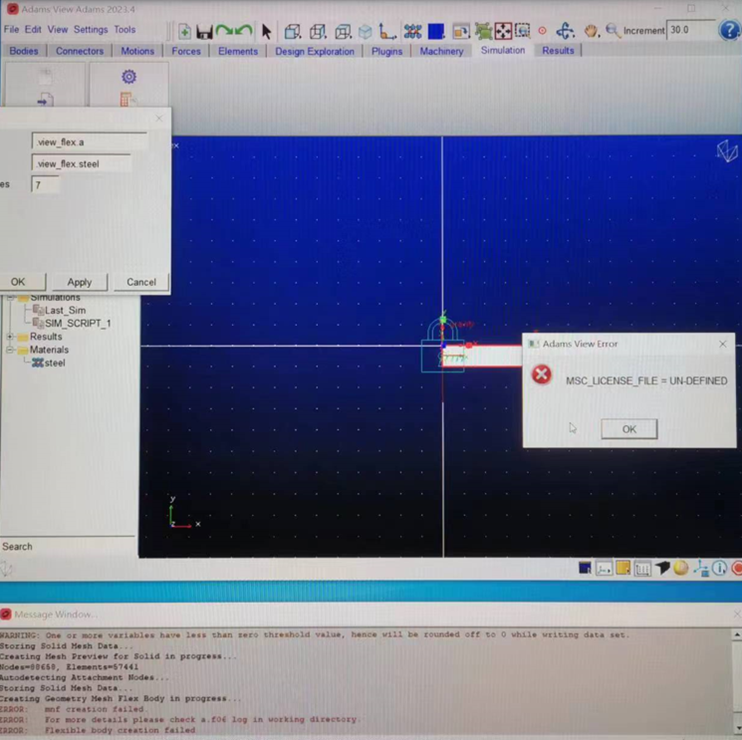Switch to the Connectors ribbon tab
This screenshot has width=742, height=740.
point(80,51)
